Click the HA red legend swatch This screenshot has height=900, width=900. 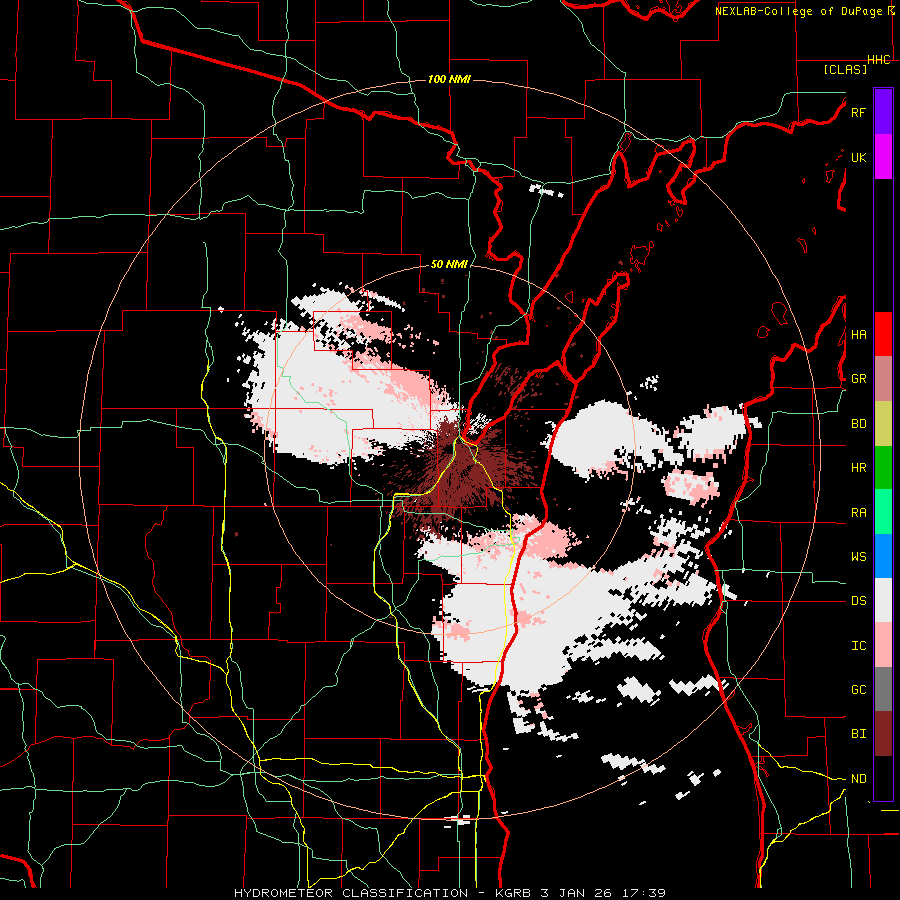pyautogui.click(x=883, y=334)
